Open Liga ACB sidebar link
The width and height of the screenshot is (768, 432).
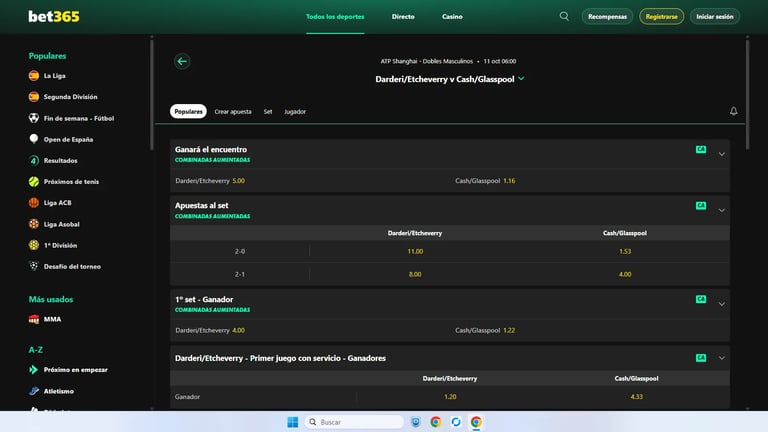(57, 202)
